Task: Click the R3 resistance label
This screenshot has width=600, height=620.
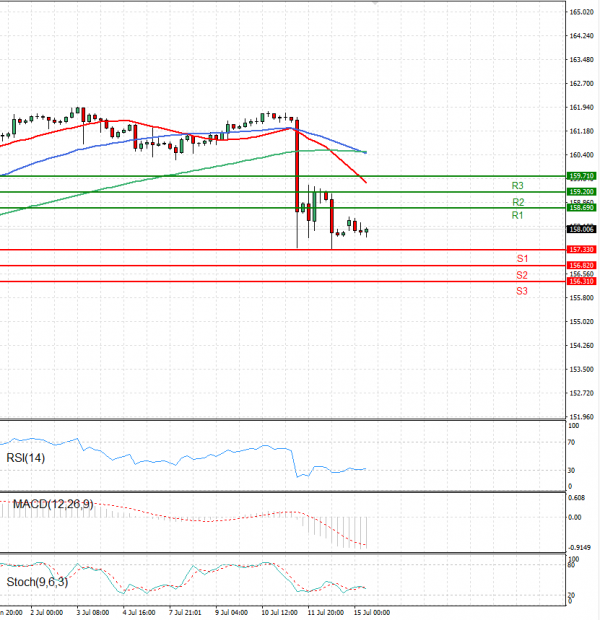Action: pos(517,186)
